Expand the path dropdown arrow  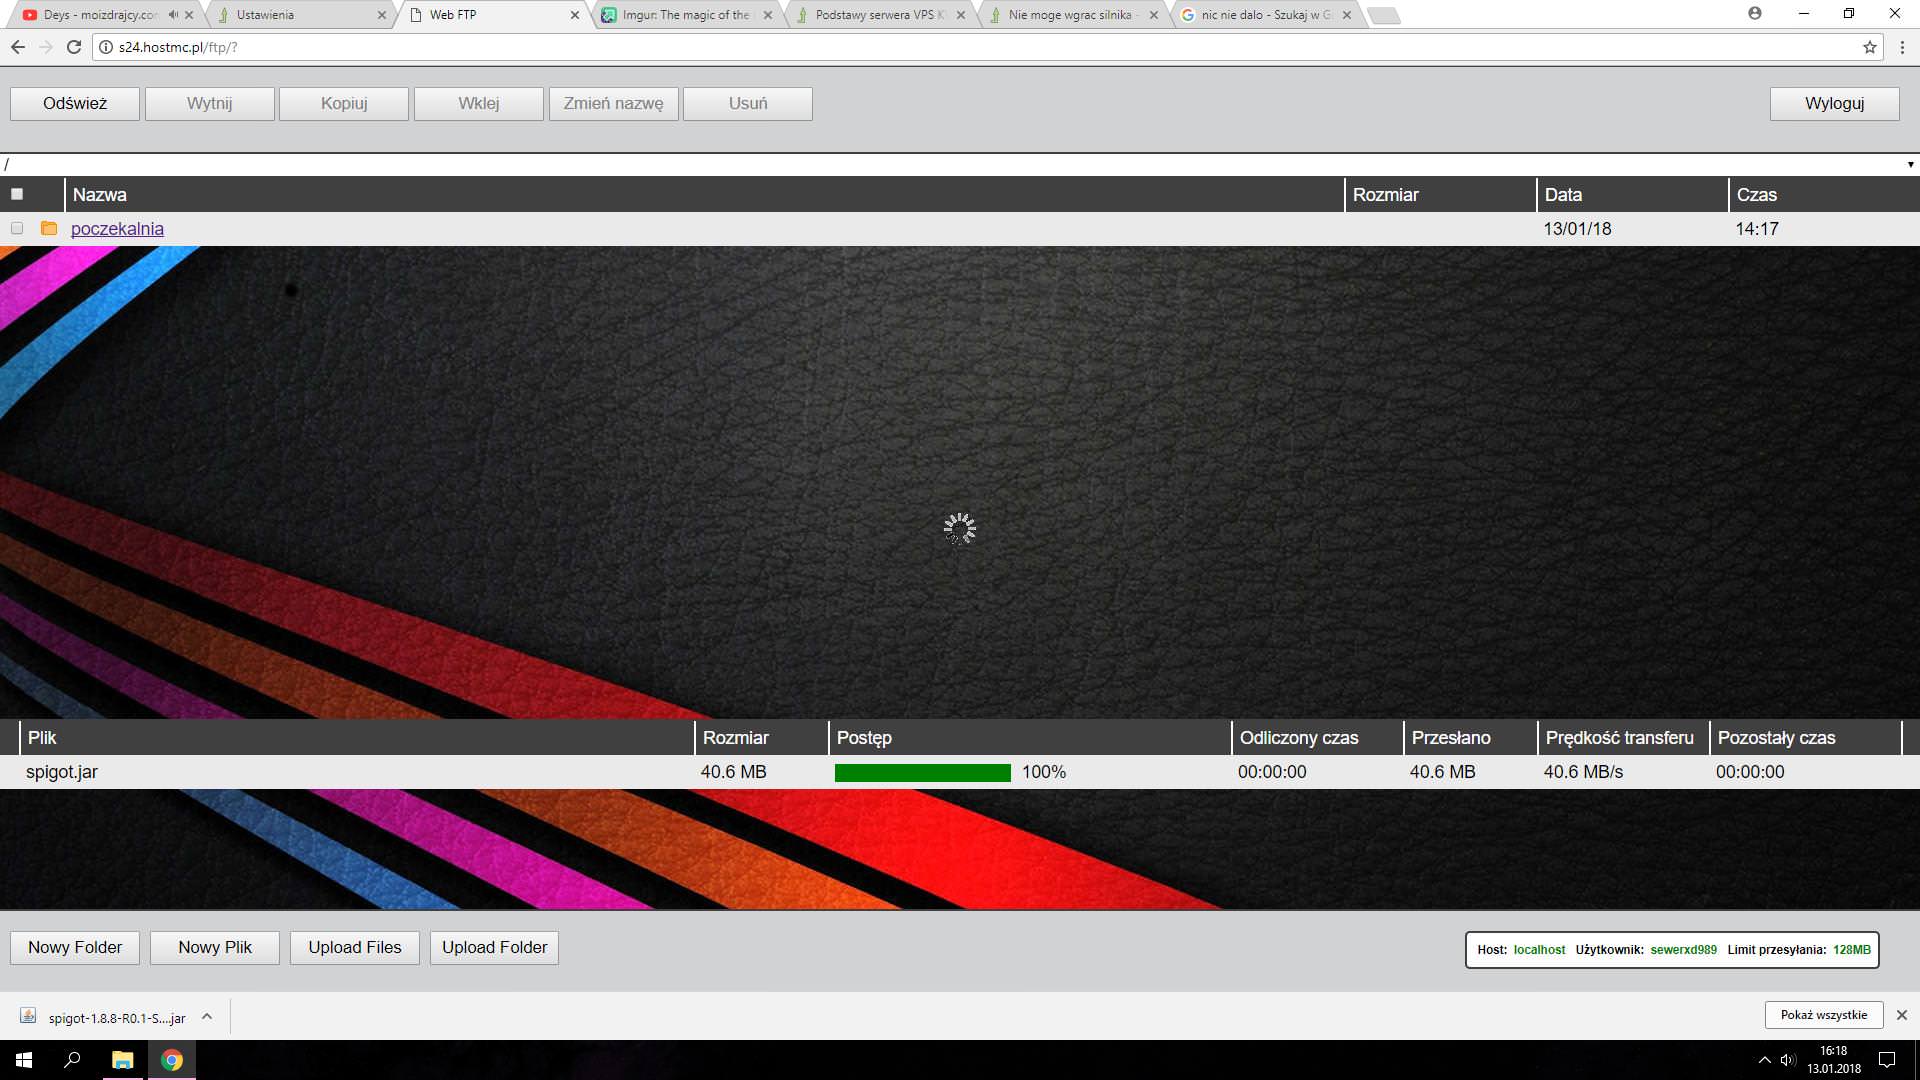[x=1910, y=165]
